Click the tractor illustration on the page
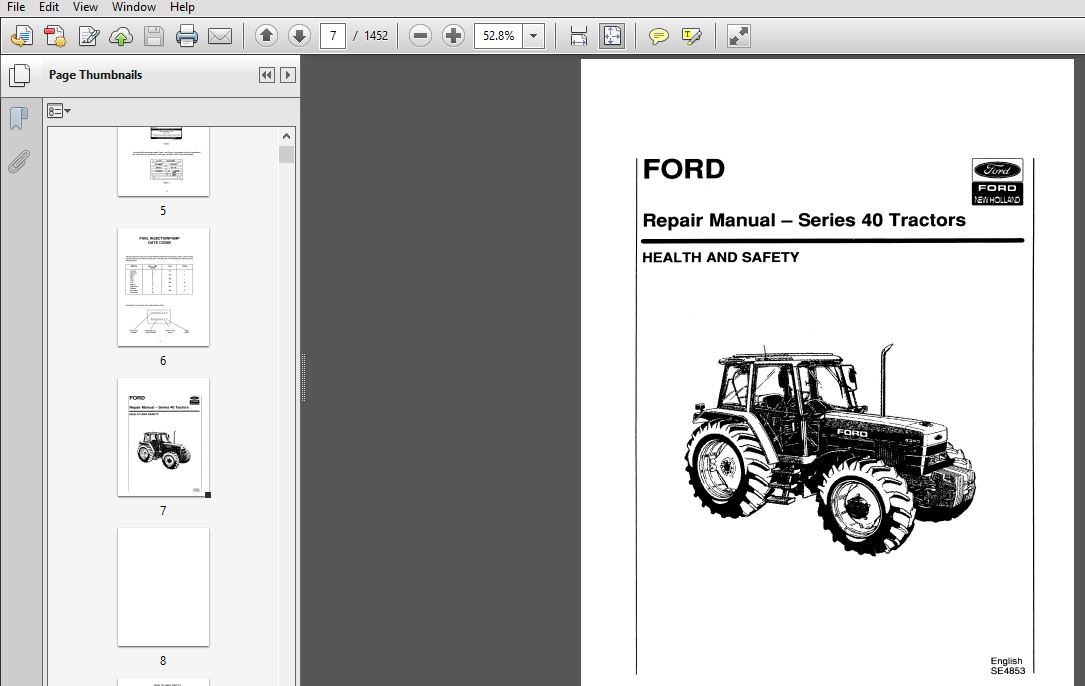This screenshot has height=686, width=1085. pos(830,449)
